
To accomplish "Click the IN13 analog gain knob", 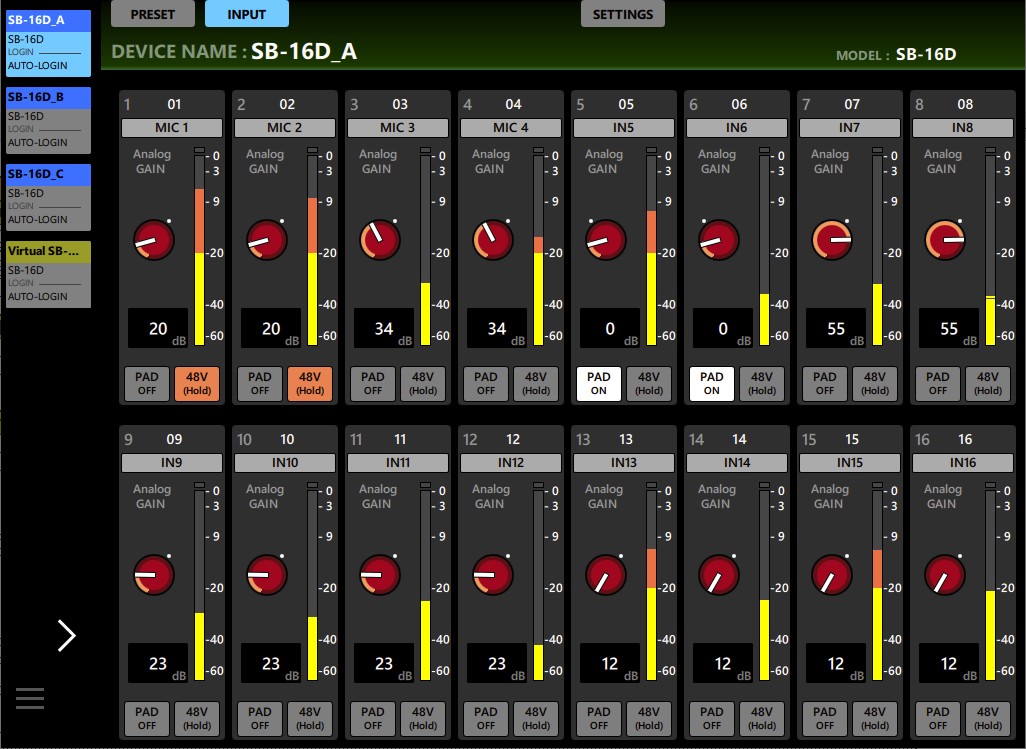I will [x=606, y=576].
